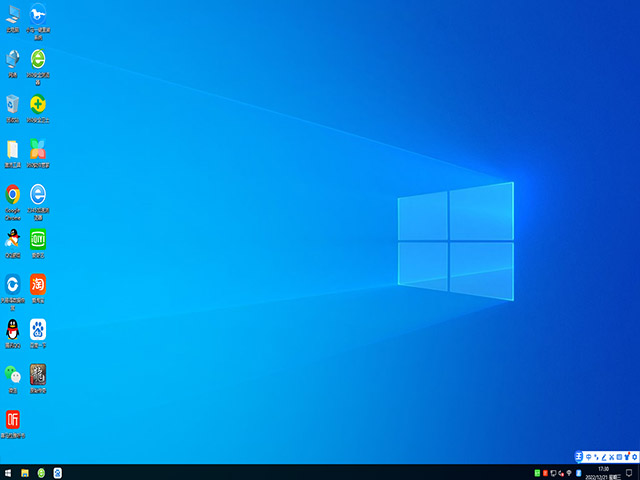Launch the green 360 browser in the taskbar
Screen dimensions: 640x480
coord(41,473)
